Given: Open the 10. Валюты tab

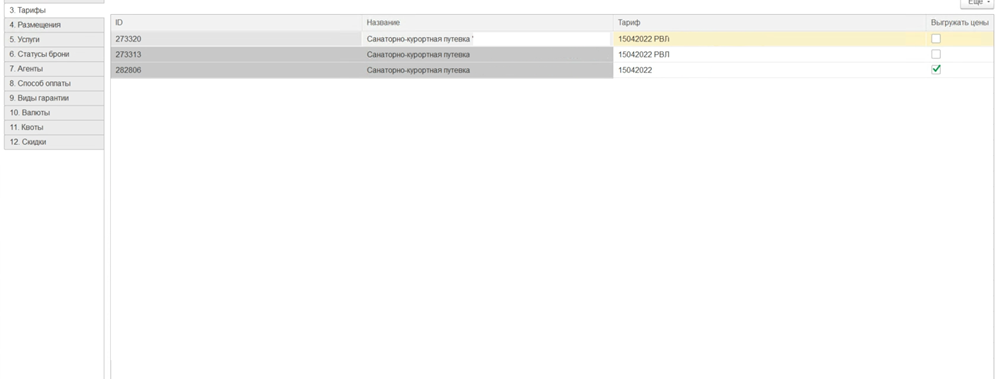Looking at the screenshot, I should coord(54,113).
